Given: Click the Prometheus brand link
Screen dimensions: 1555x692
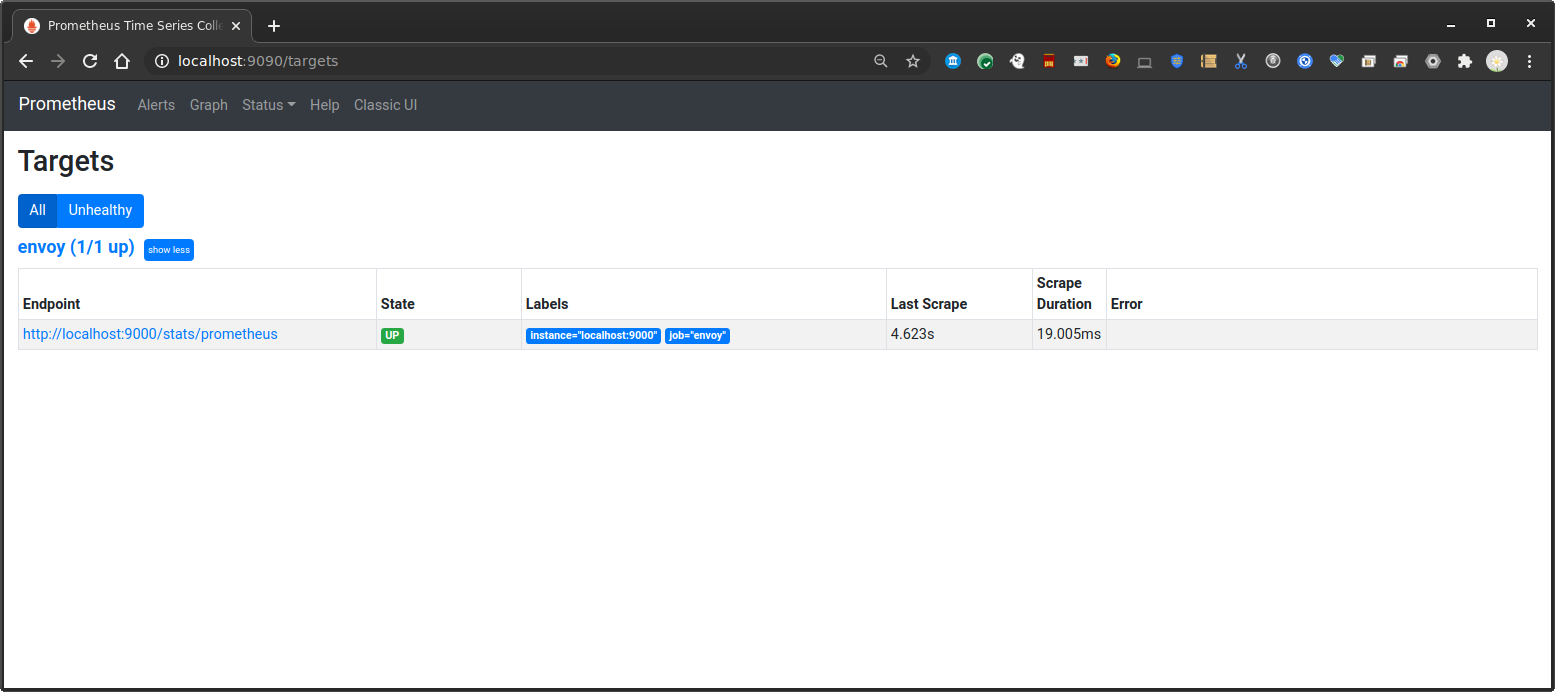Looking at the screenshot, I should [x=67, y=104].
